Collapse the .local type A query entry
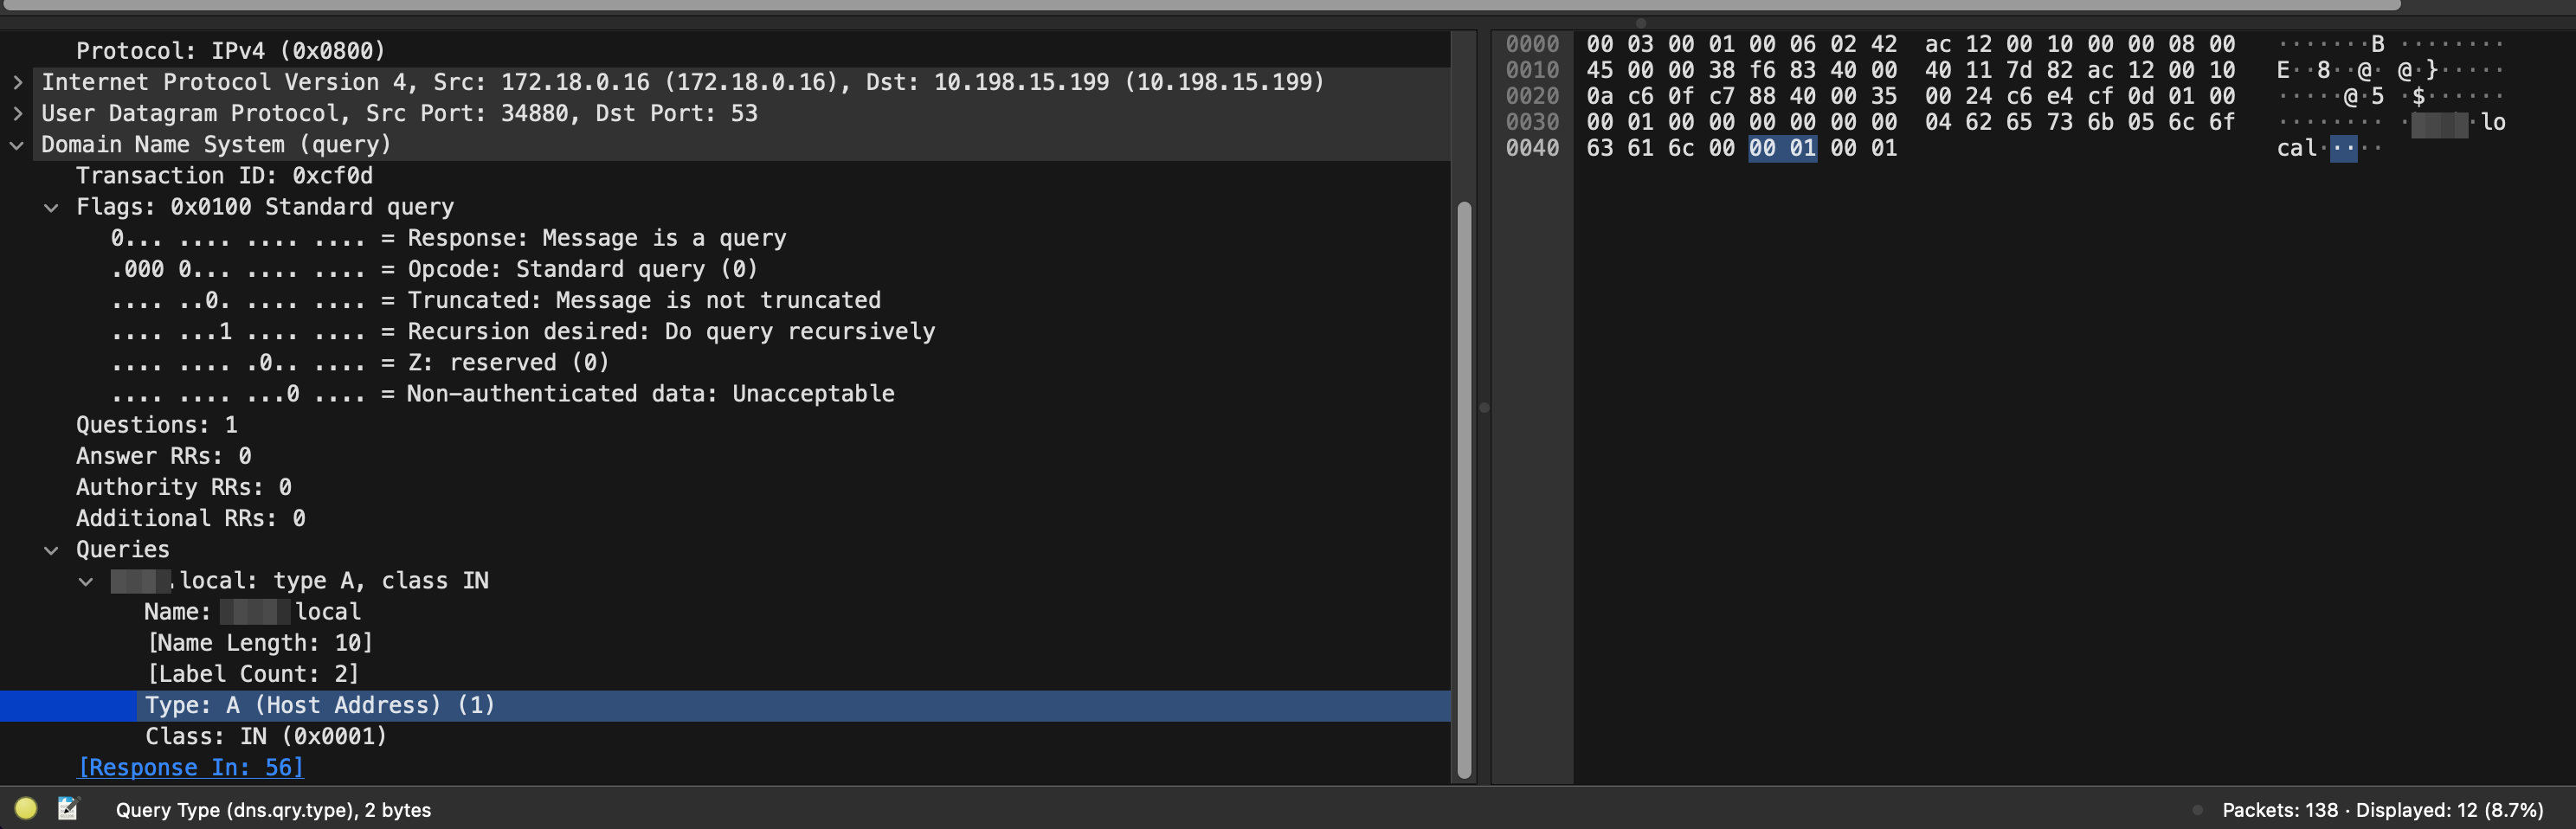 (86, 581)
